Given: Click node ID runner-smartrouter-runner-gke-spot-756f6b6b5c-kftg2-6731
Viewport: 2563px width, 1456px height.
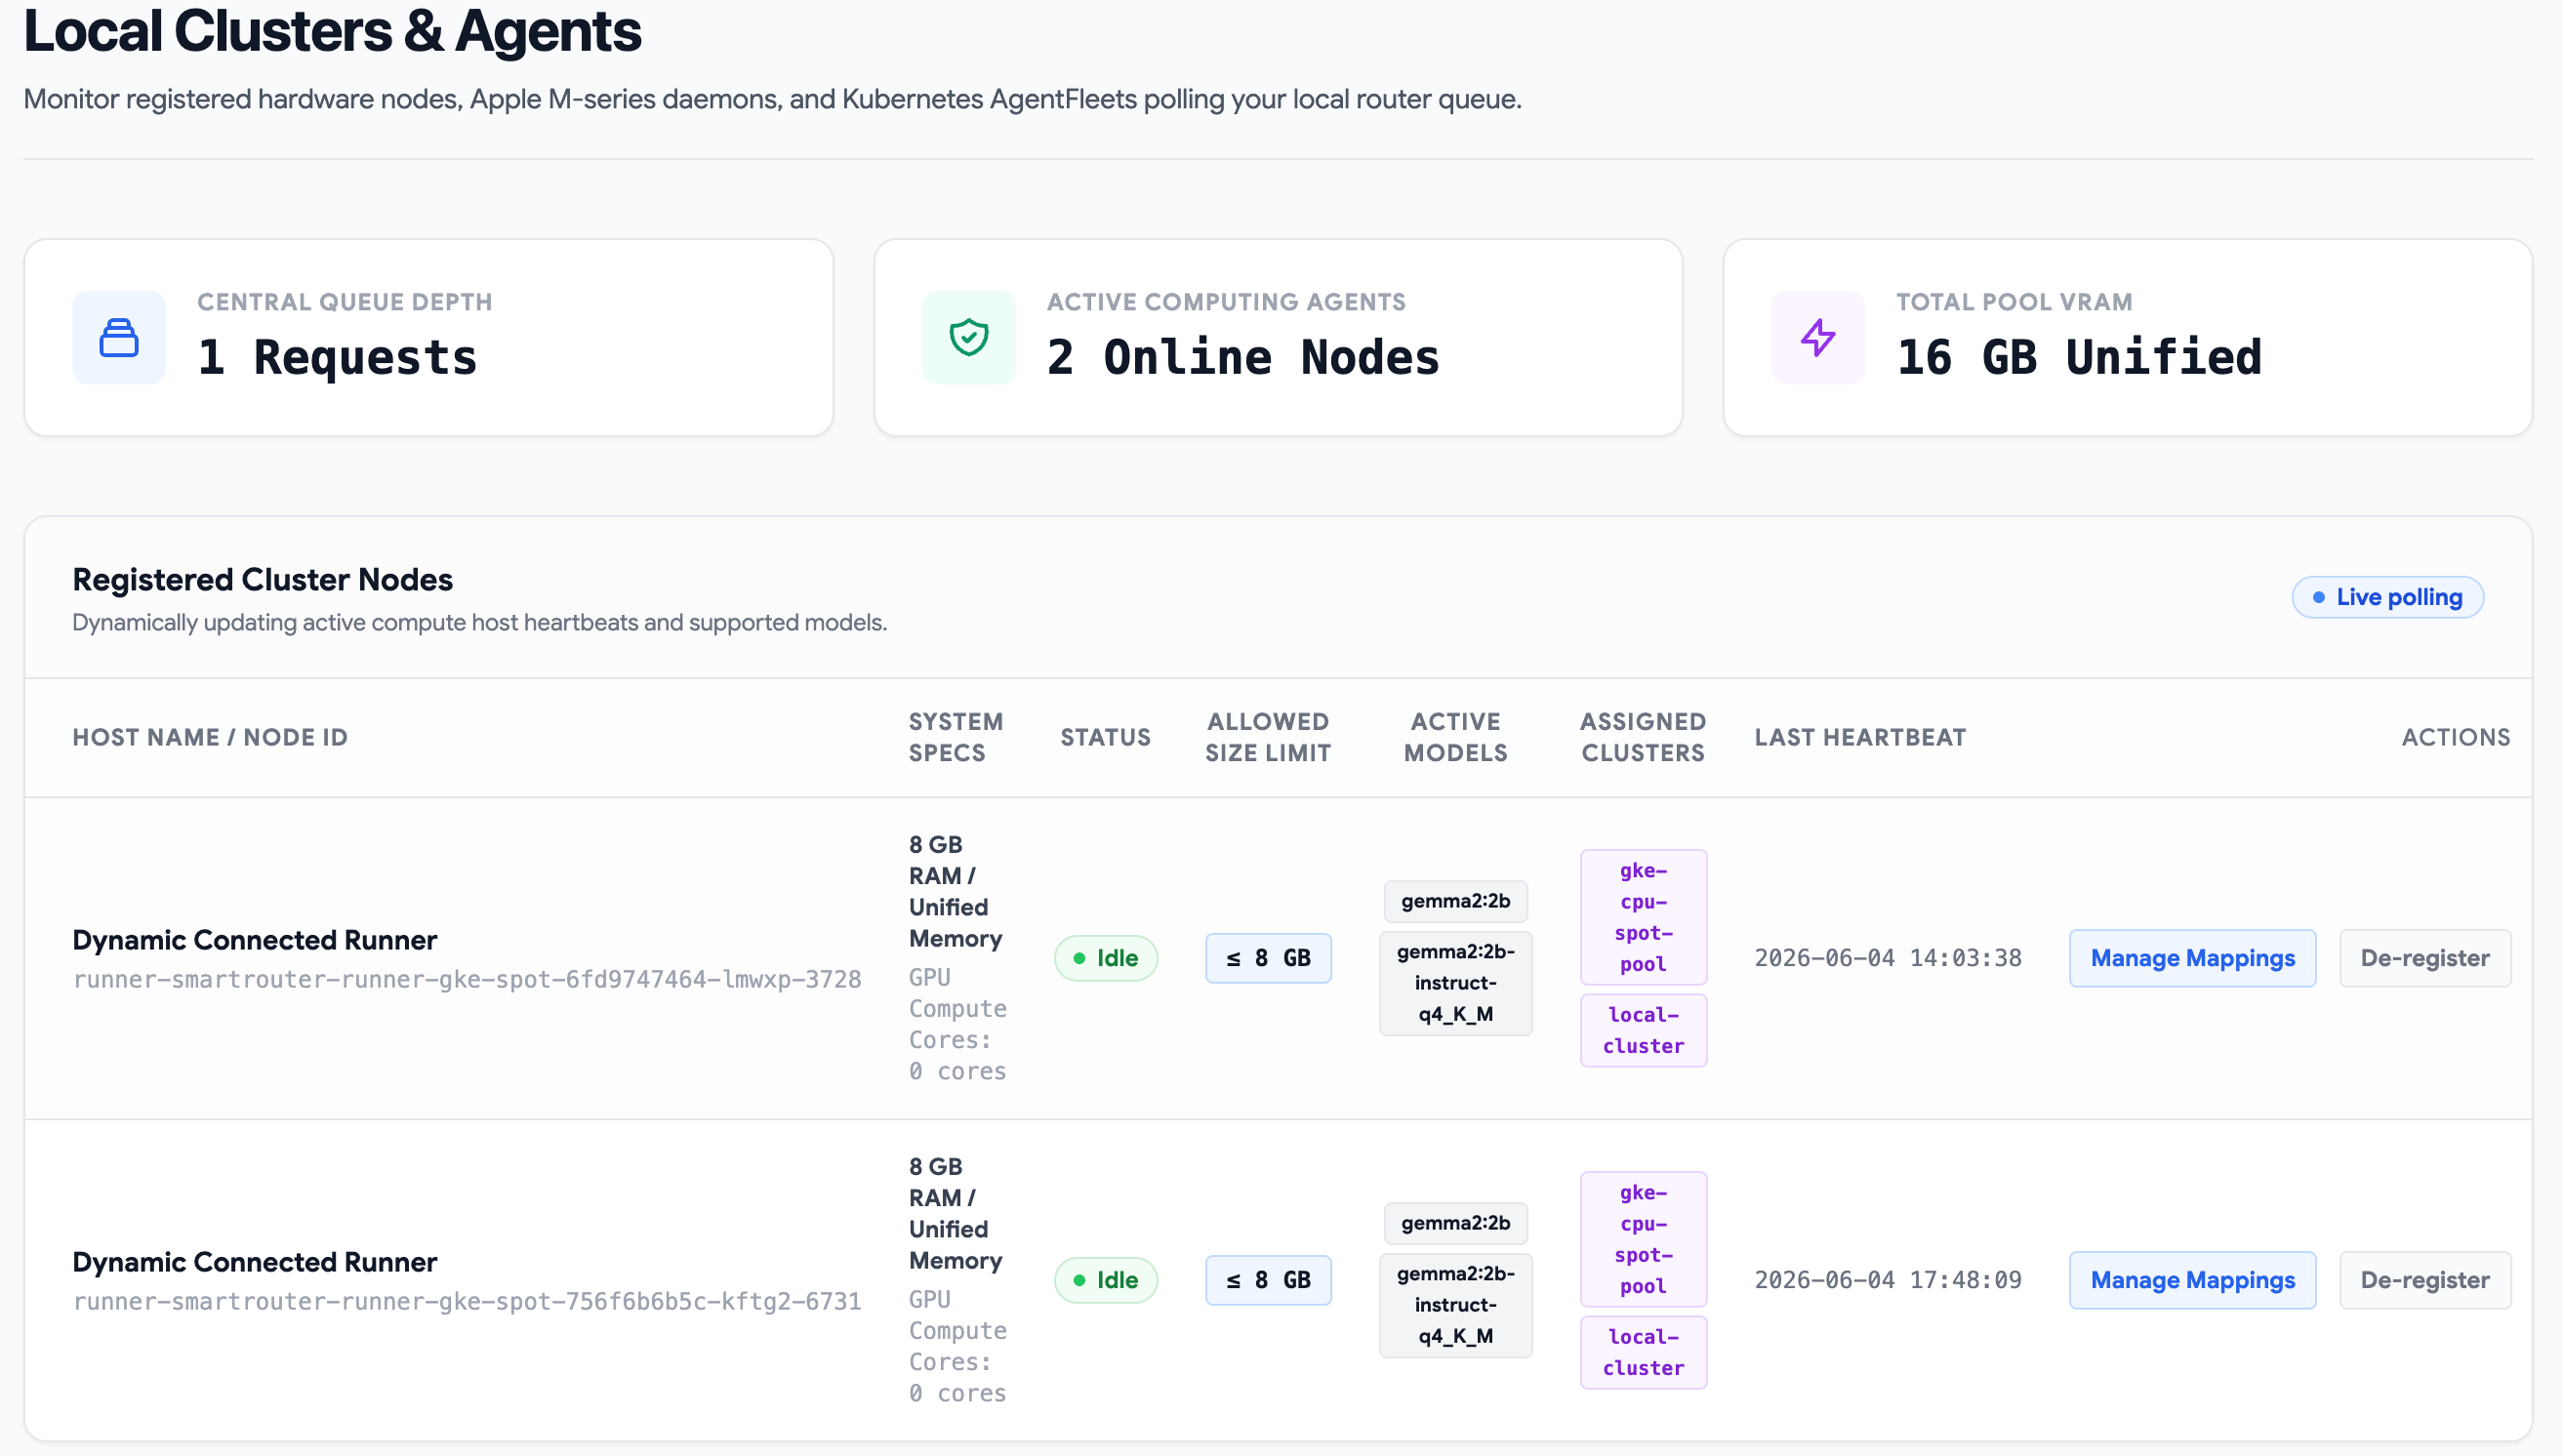Looking at the screenshot, I should (466, 1301).
